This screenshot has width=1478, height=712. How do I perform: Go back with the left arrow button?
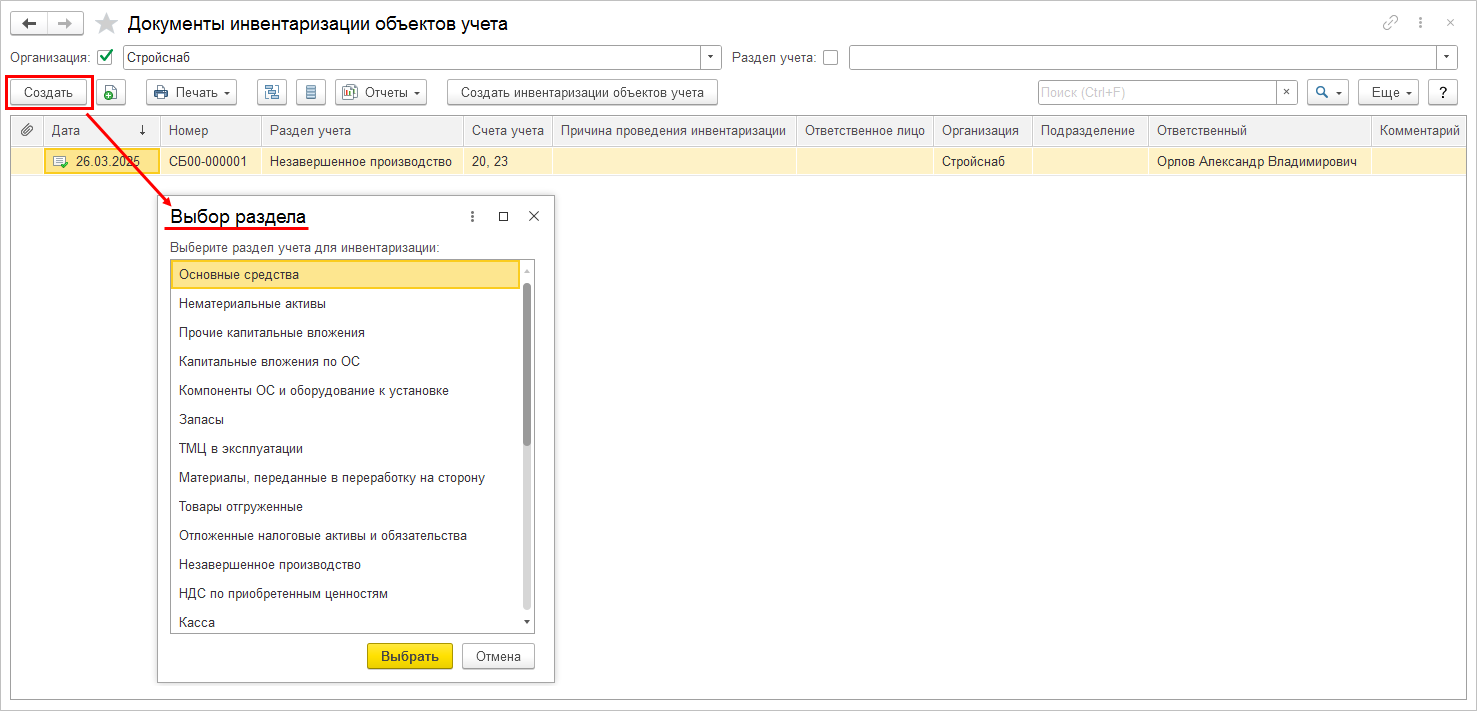click(29, 23)
